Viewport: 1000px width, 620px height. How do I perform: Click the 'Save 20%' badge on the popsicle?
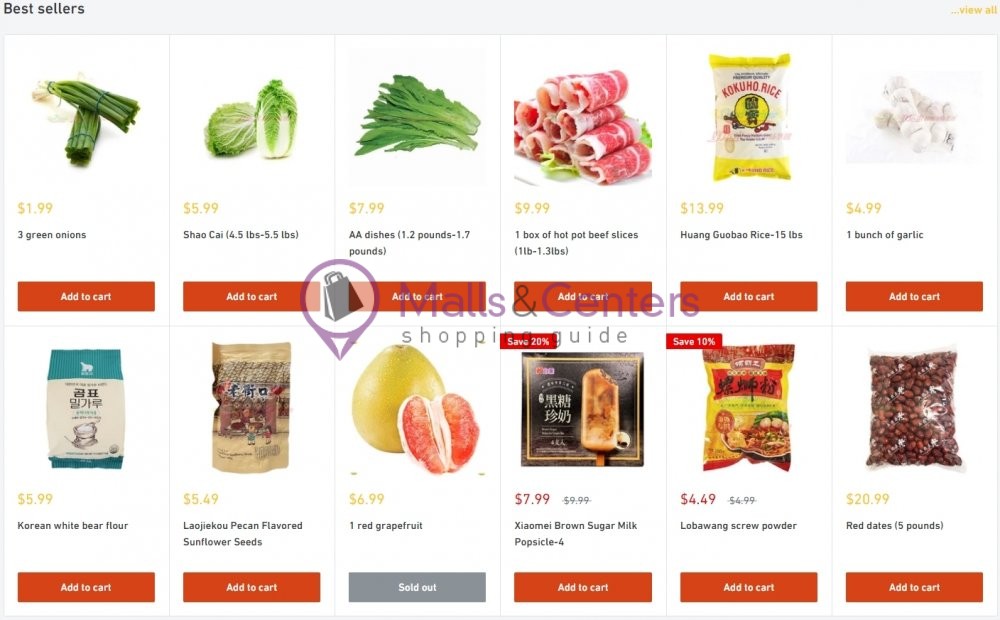(528, 341)
